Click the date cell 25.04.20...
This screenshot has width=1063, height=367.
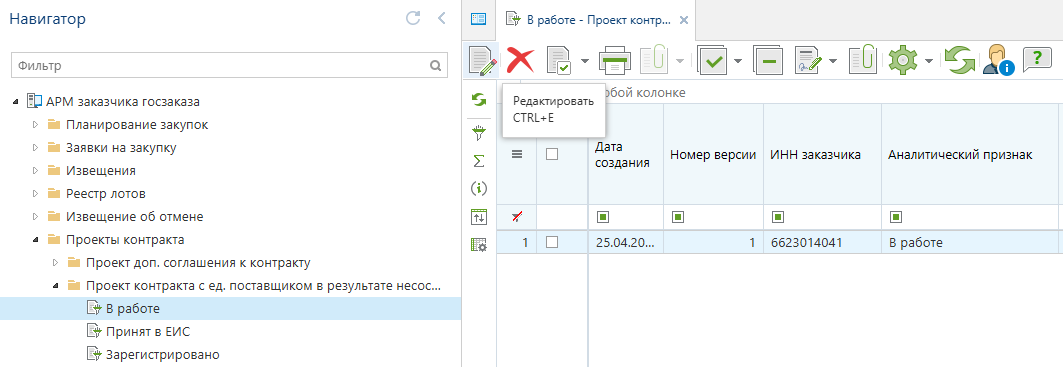(625, 242)
